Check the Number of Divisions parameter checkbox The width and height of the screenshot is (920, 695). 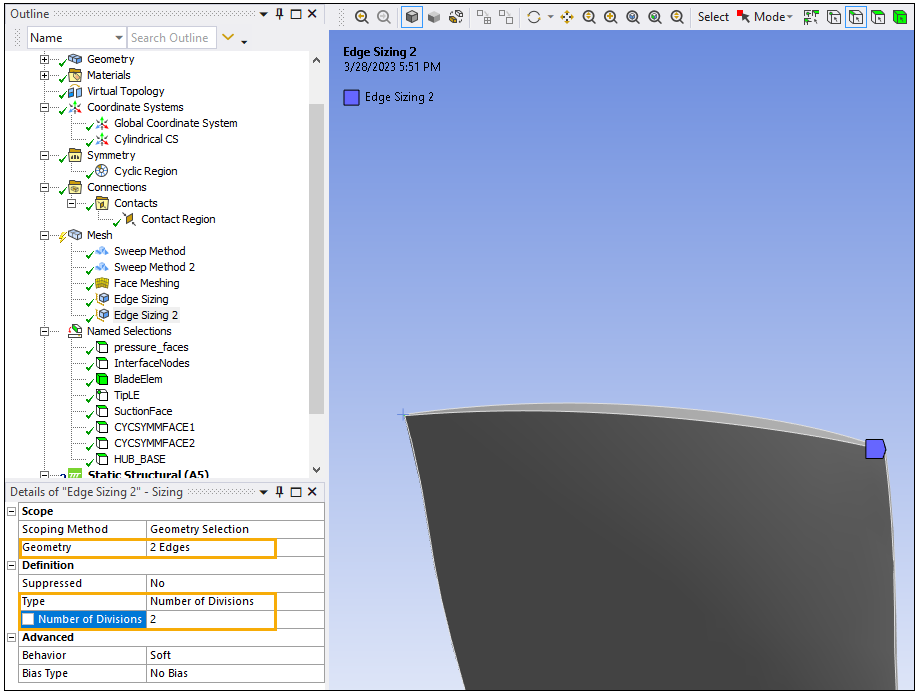(28, 619)
